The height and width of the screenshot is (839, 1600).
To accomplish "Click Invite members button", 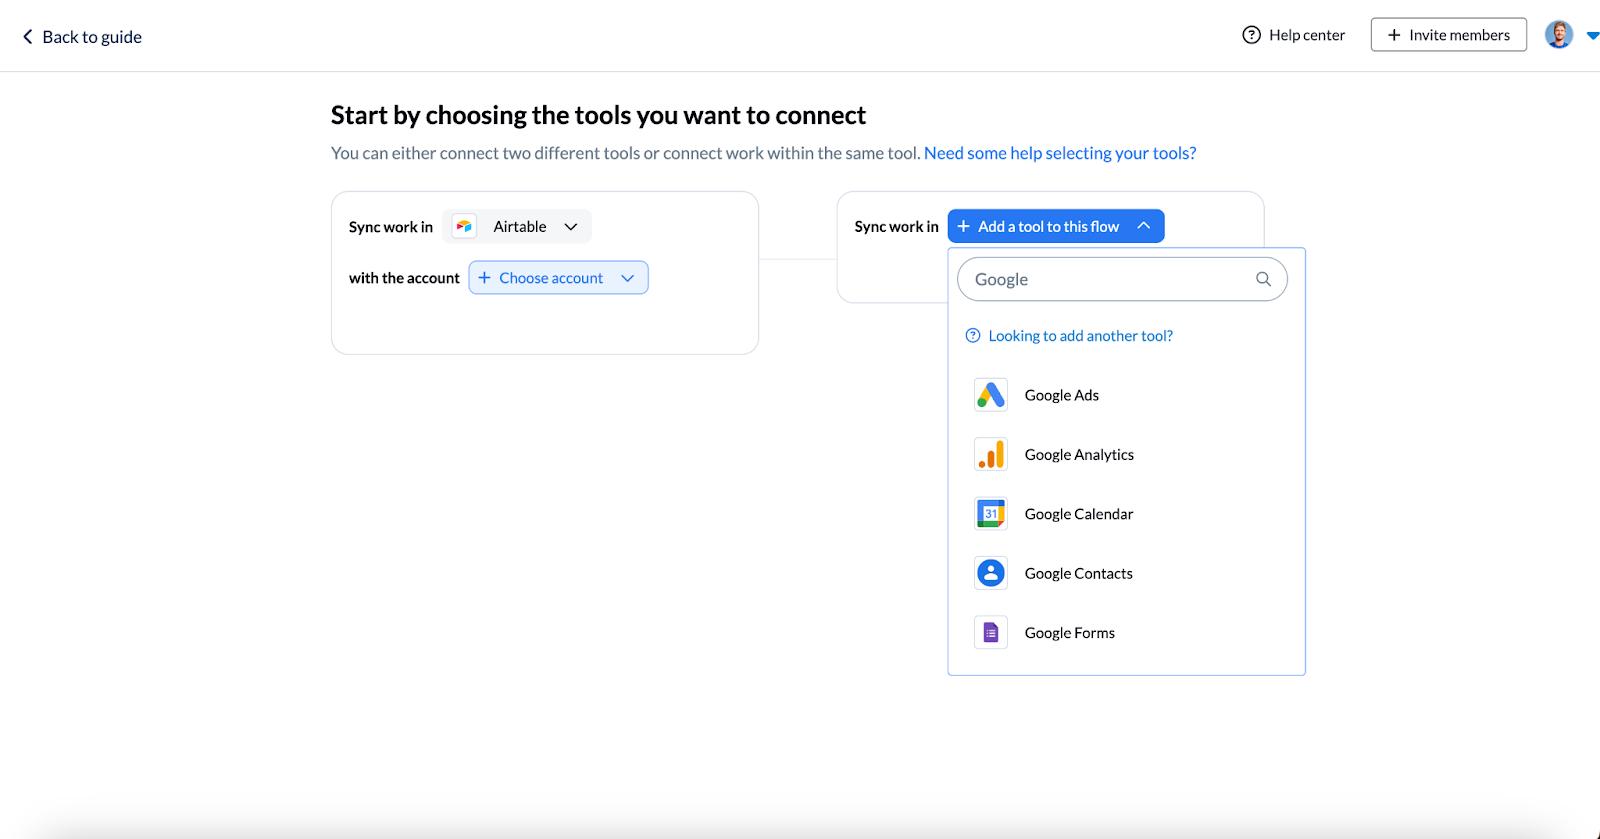I will point(1448,35).
